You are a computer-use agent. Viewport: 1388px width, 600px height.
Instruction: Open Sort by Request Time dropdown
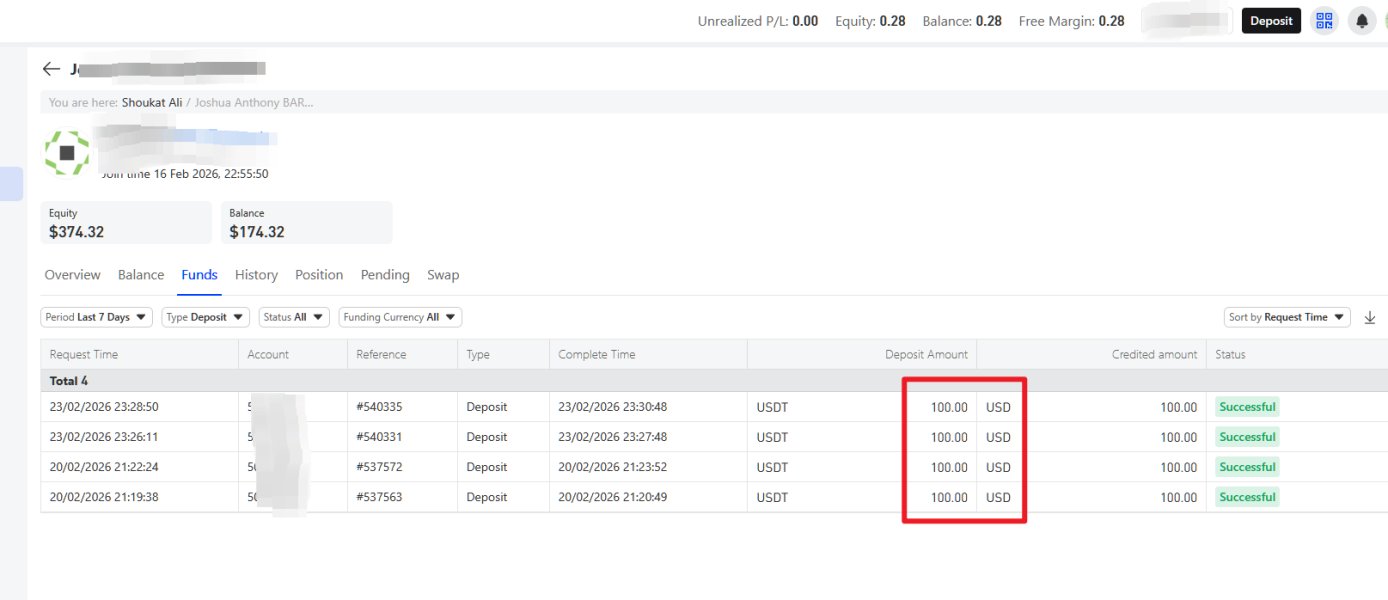1287,317
